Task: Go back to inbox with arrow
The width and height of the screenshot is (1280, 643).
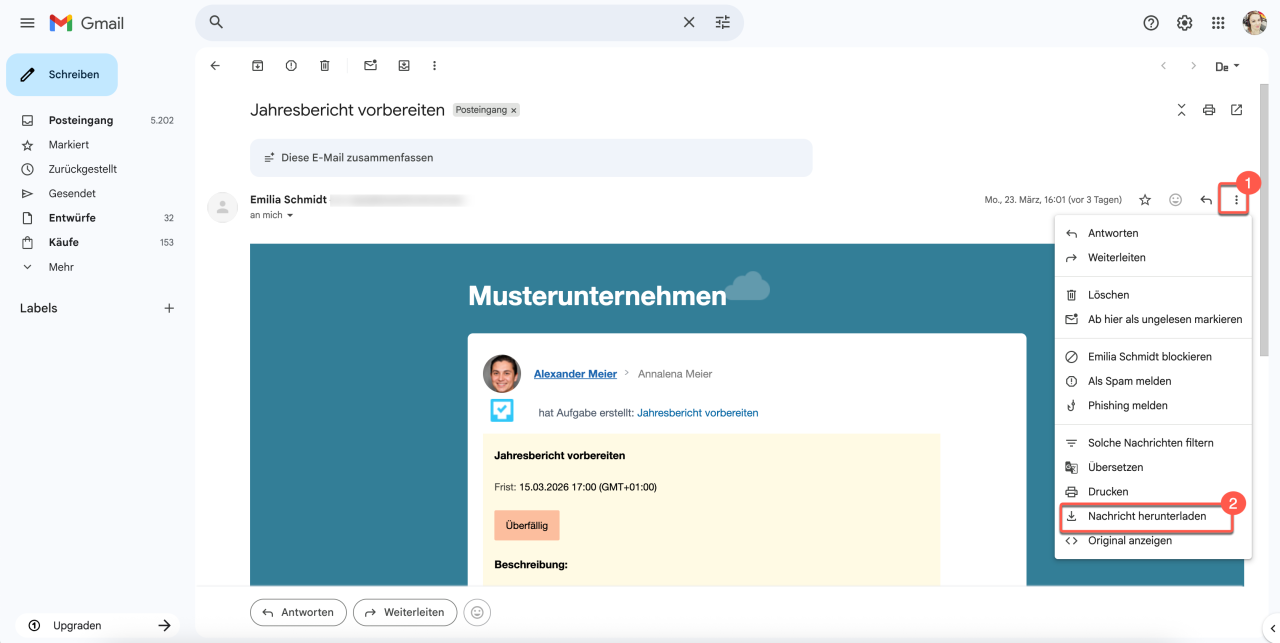Action: 215,66
